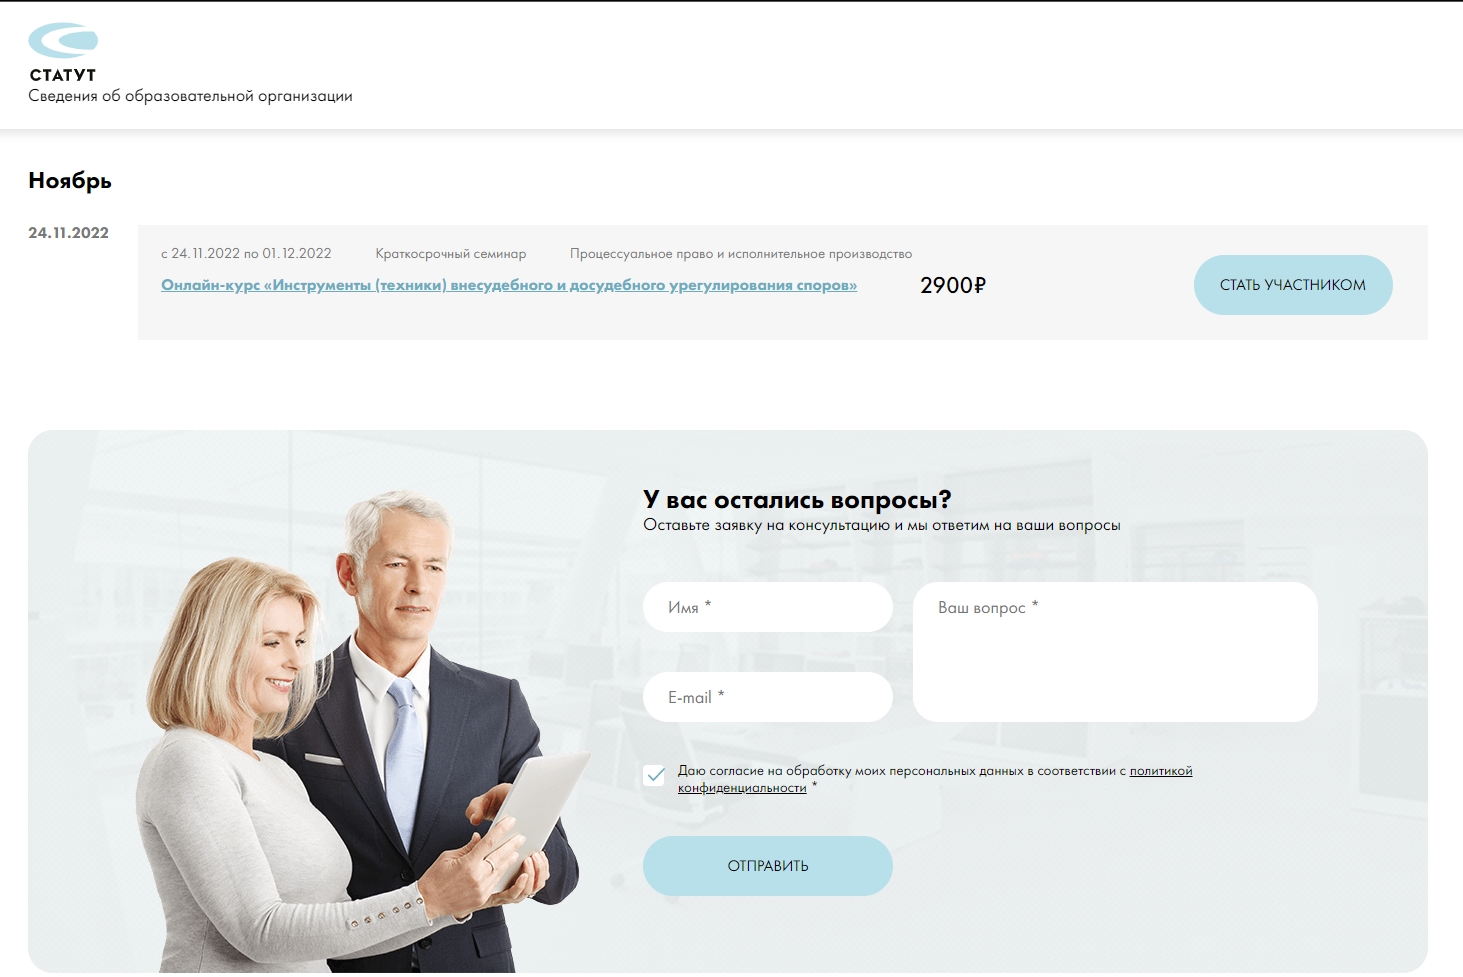Click the businessman and woman photo
Viewport: 1463px width, 977px height.
point(360,732)
